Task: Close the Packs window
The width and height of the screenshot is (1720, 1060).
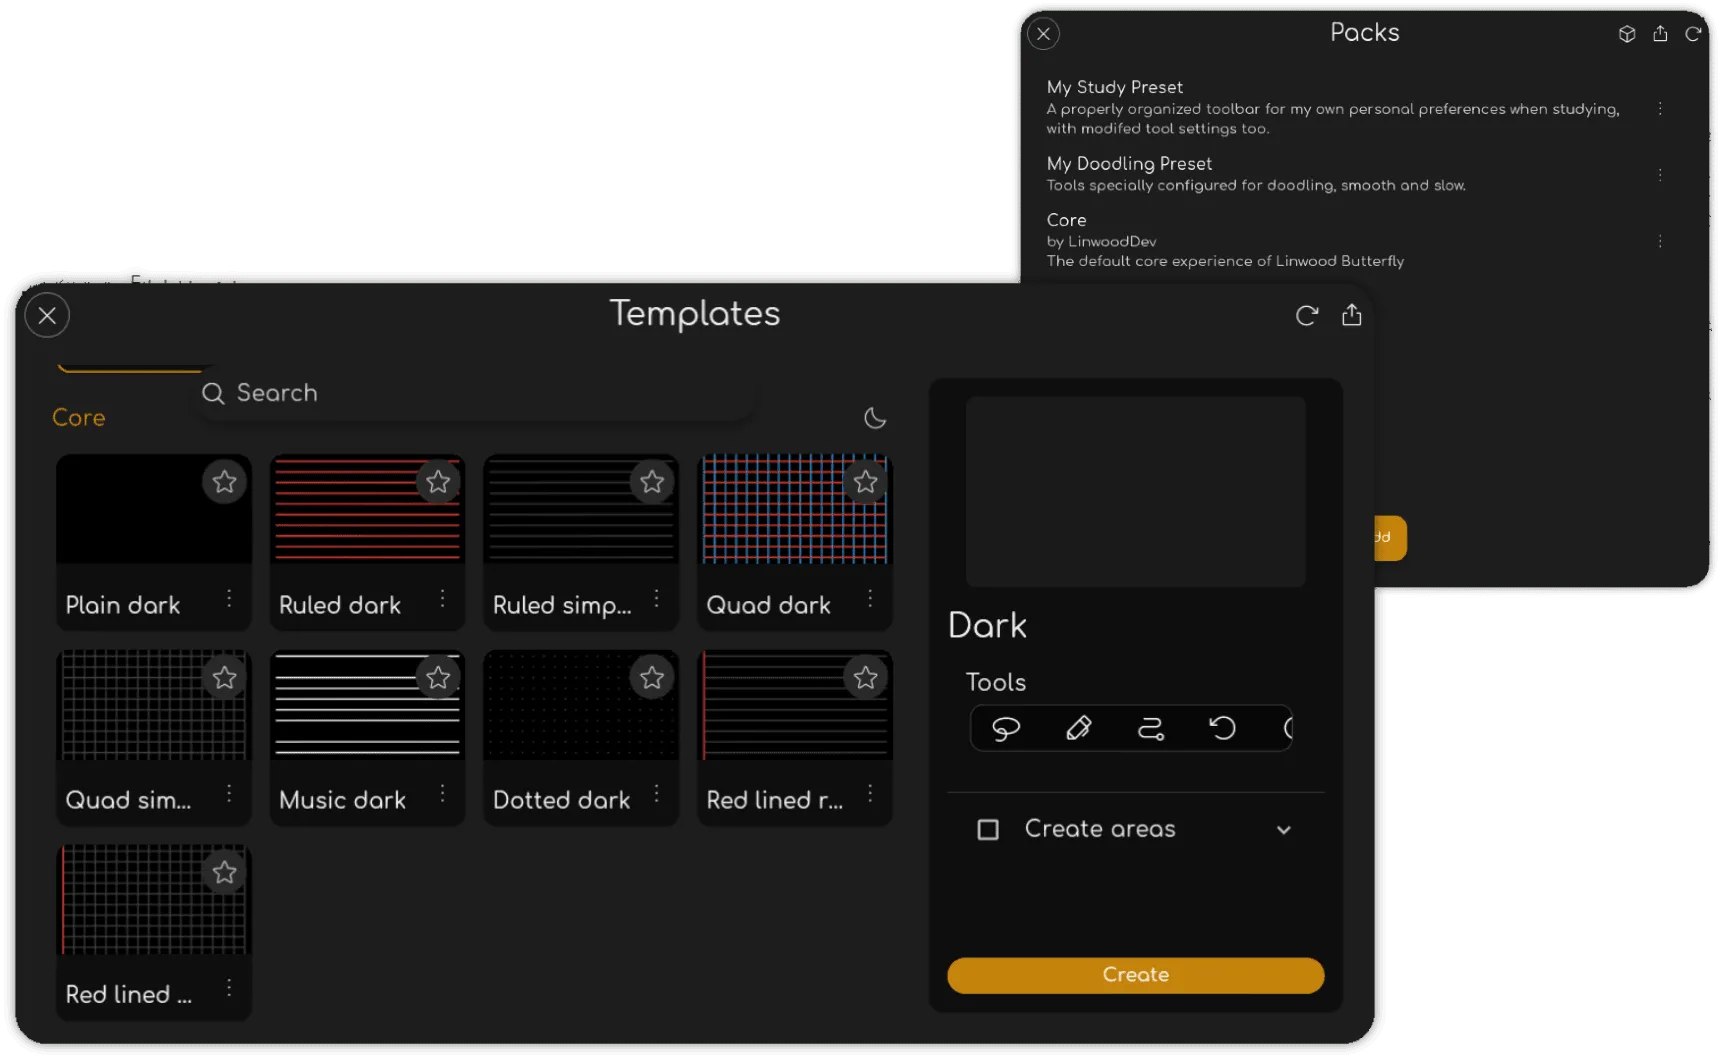Action: click(1043, 34)
